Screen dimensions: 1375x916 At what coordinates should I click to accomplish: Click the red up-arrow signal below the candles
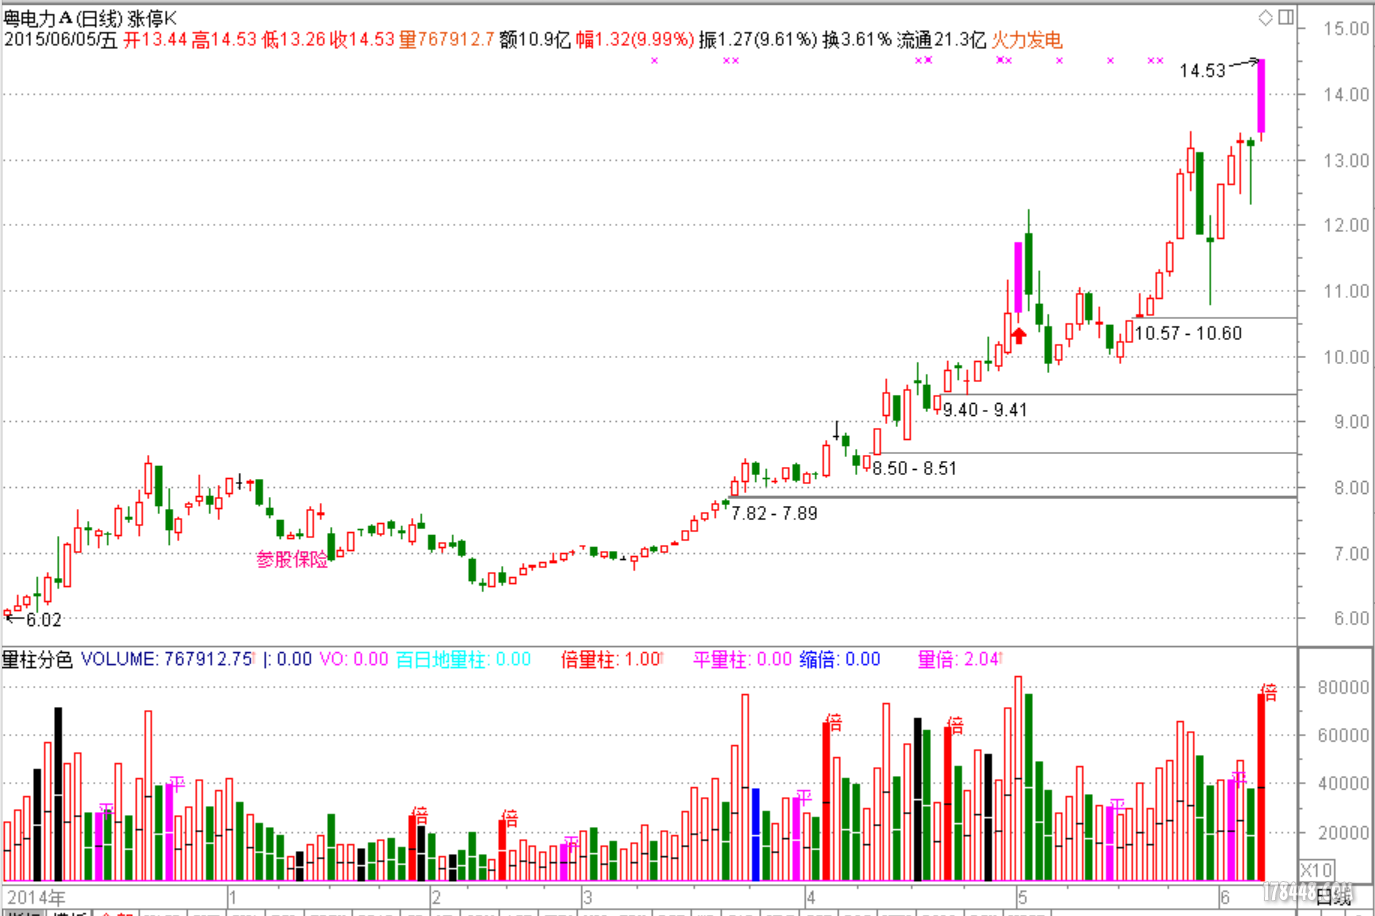[x=1019, y=335]
